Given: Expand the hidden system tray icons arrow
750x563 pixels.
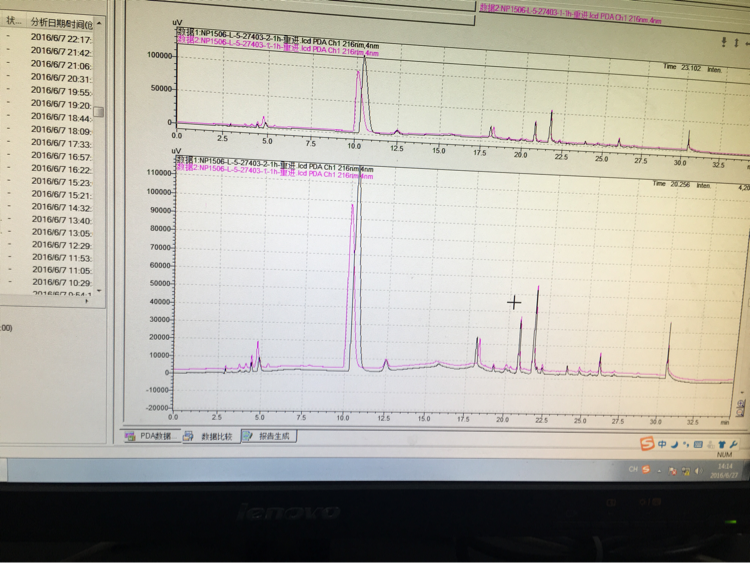Looking at the screenshot, I should click(659, 471).
